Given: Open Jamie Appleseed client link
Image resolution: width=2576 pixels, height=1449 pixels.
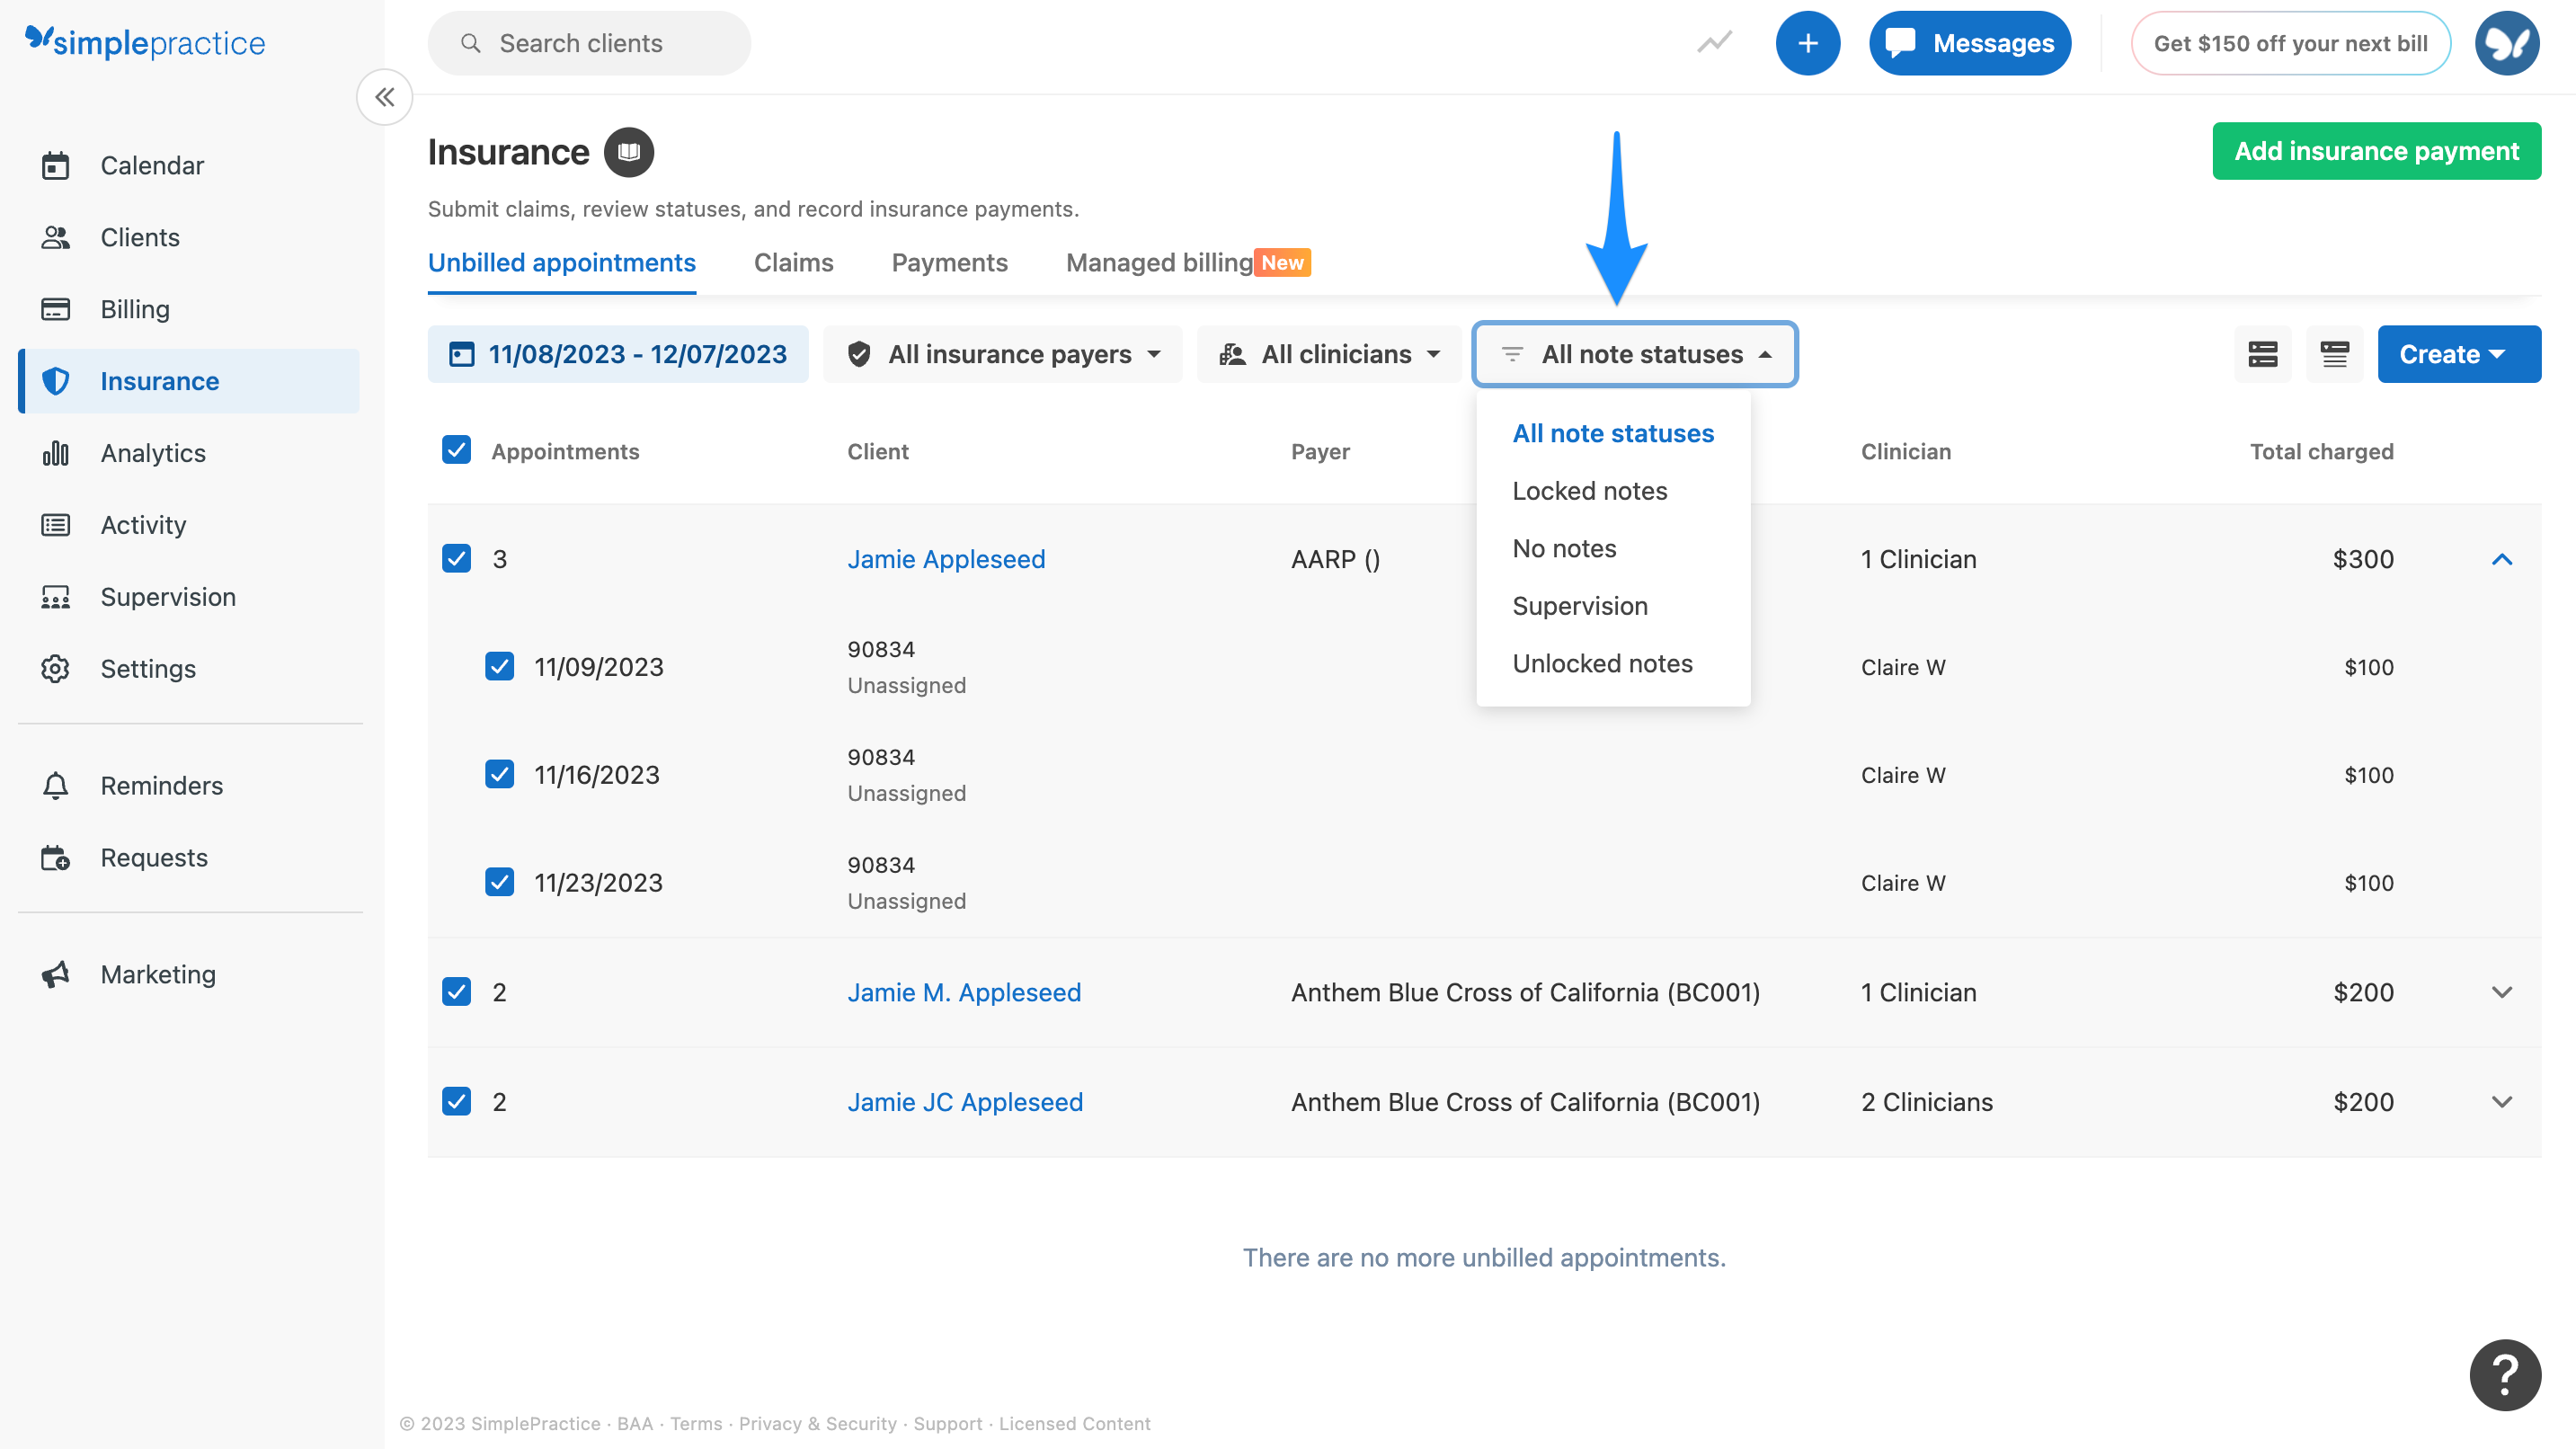Looking at the screenshot, I should (x=946, y=559).
